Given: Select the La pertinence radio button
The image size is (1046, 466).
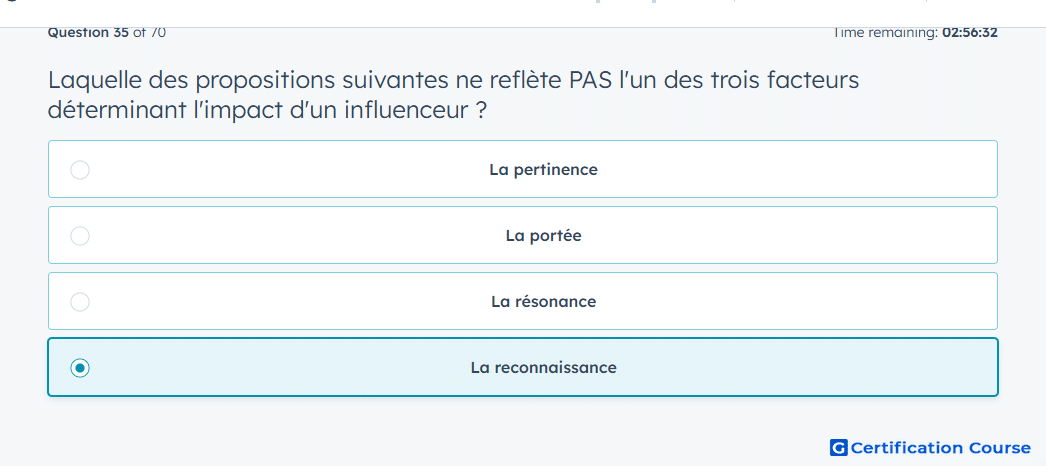Looking at the screenshot, I should point(80,170).
